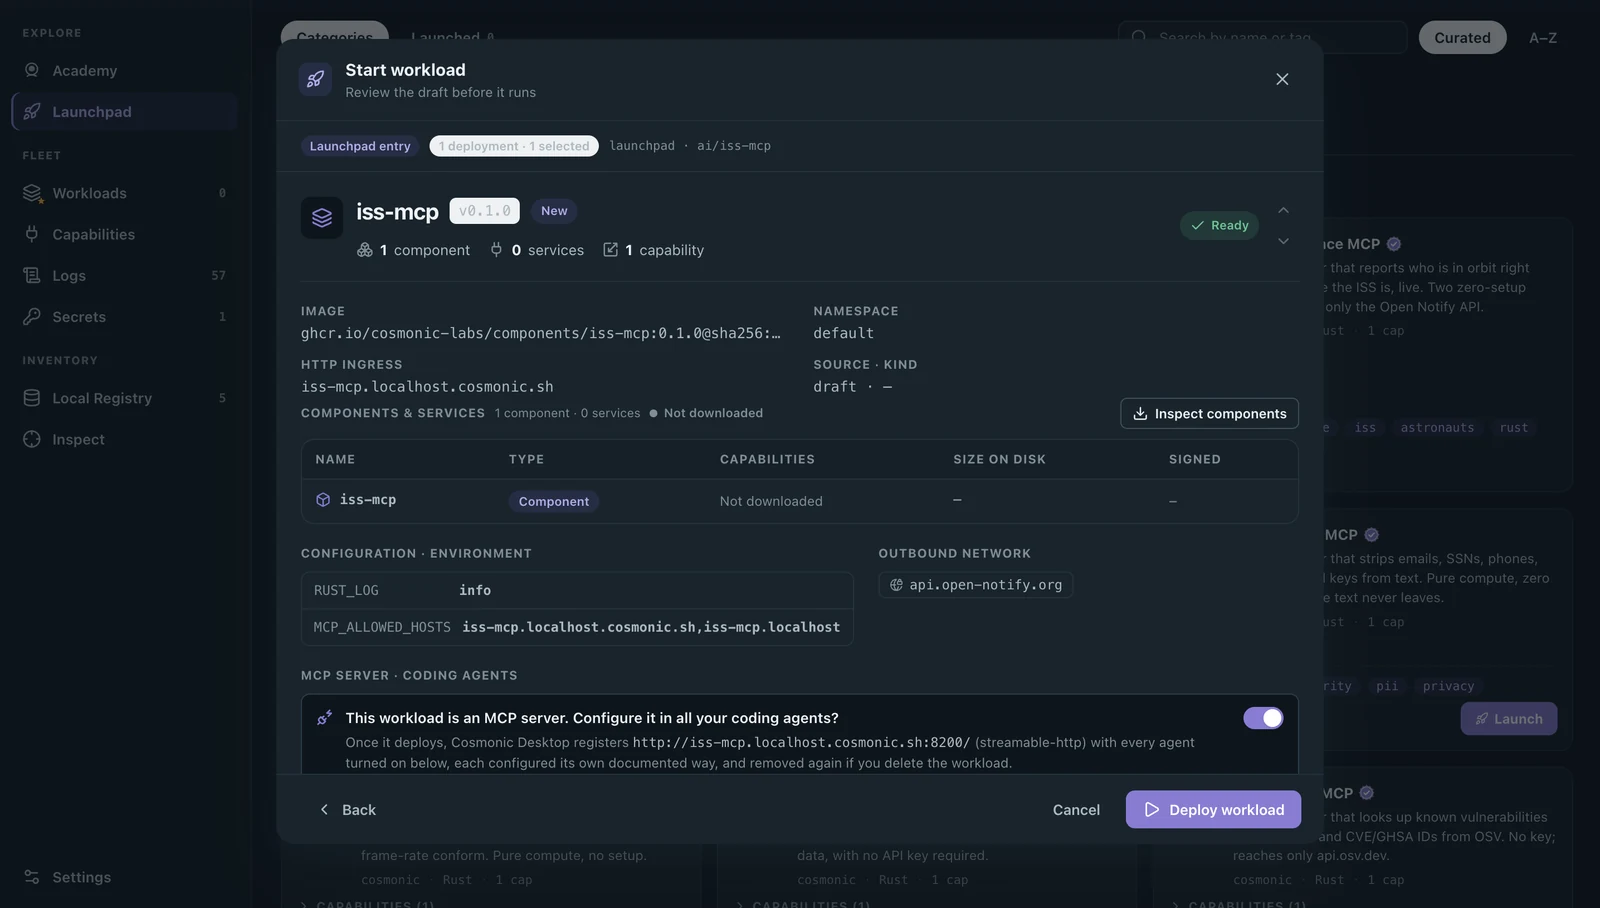Click the rocket icon in dialog header
Screen dimensions: 1600x908
tap(315, 79)
